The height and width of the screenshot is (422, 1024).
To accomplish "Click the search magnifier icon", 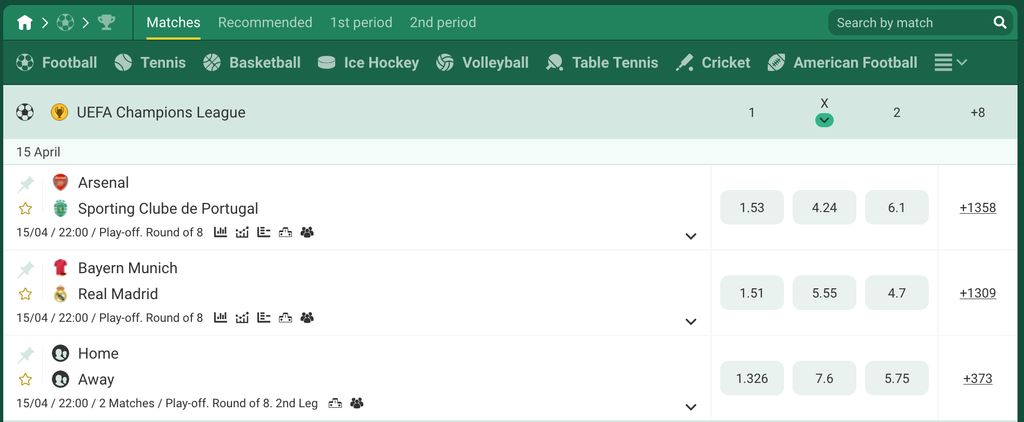I will tap(1000, 23).
